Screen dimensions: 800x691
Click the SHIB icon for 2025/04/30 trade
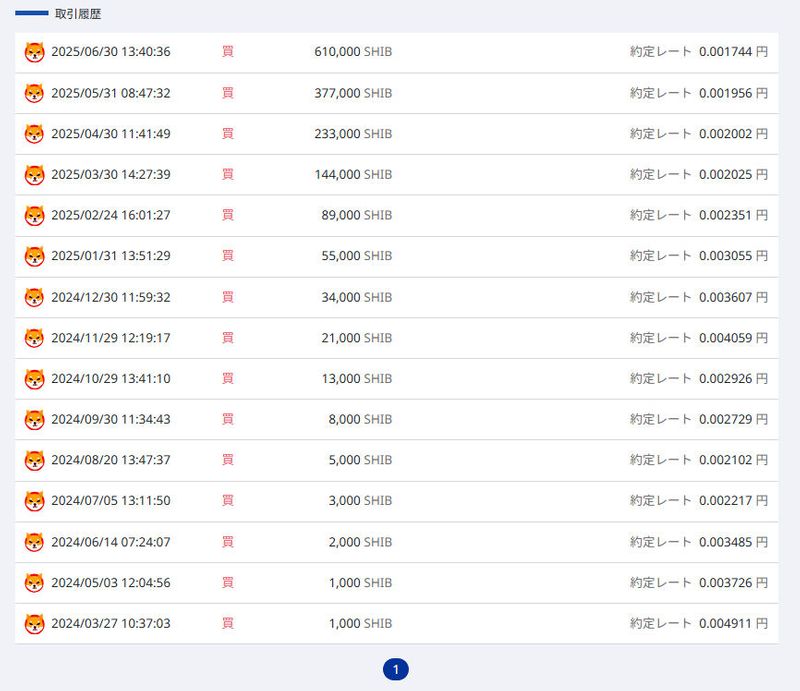point(35,134)
